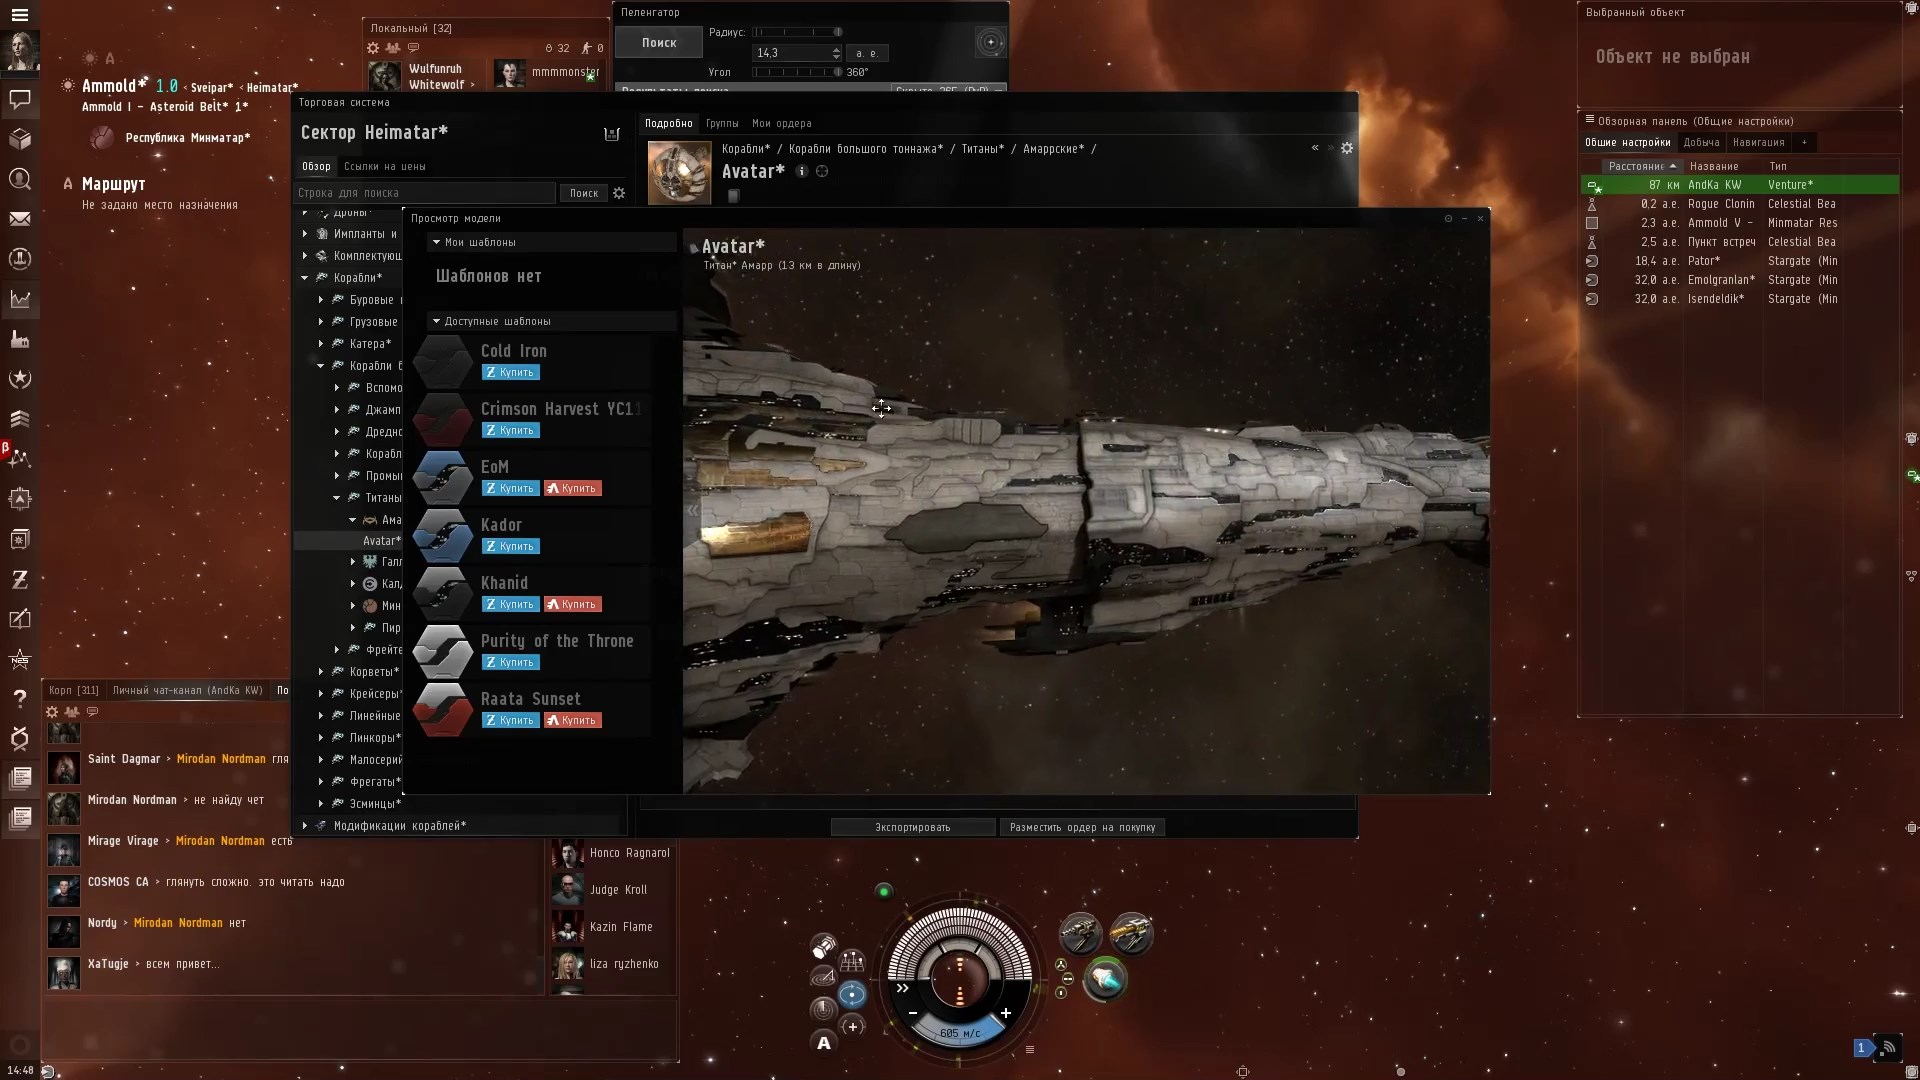The image size is (1920, 1080).
Task: Select the market graph icon in the Neocom
Action: click(x=20, y=299)
